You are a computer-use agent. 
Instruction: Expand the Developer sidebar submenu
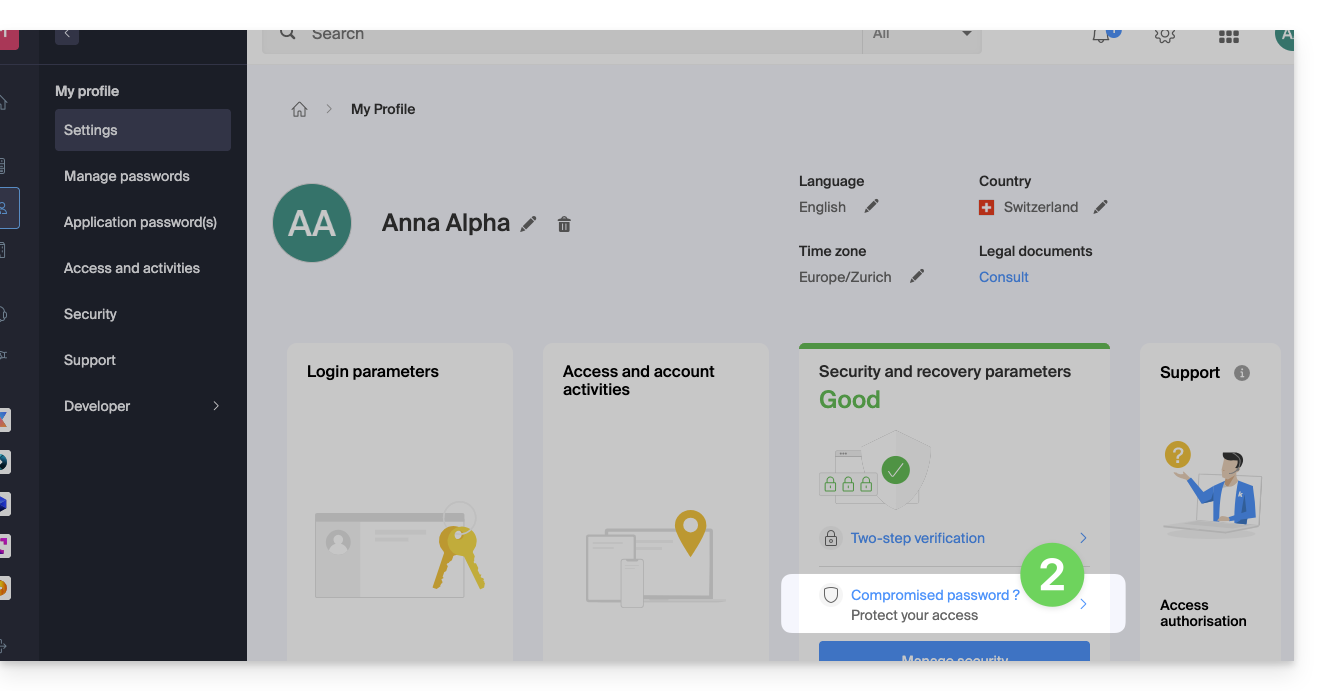(215, 406)
